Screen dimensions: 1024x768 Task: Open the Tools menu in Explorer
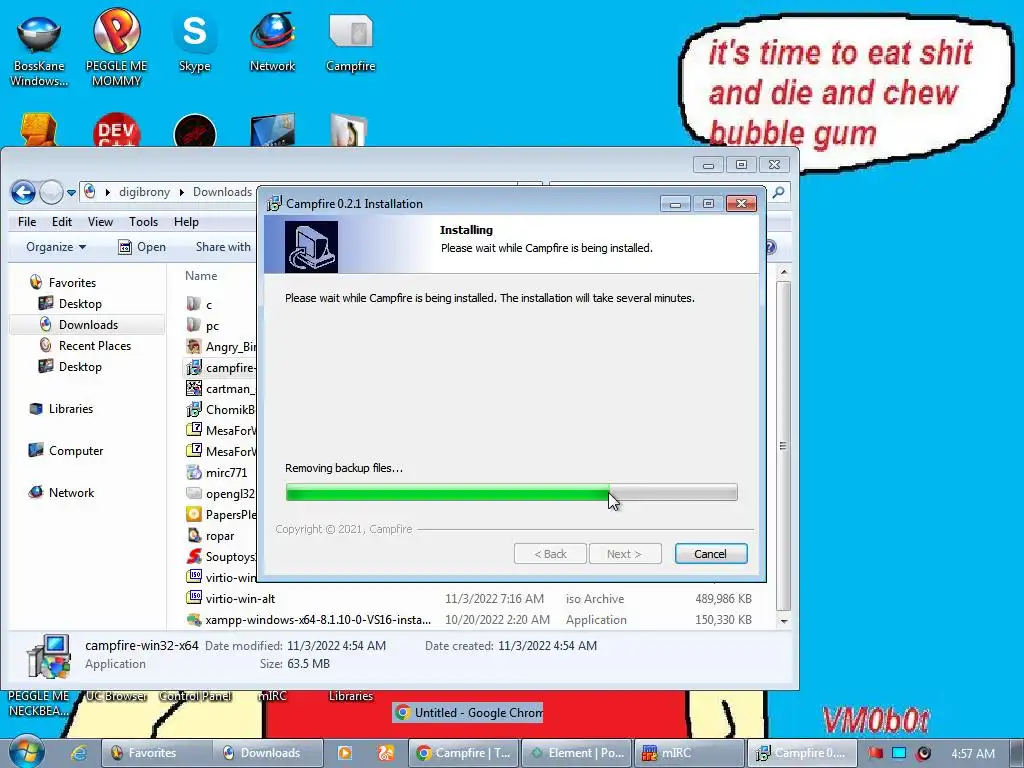coord(144,222)
